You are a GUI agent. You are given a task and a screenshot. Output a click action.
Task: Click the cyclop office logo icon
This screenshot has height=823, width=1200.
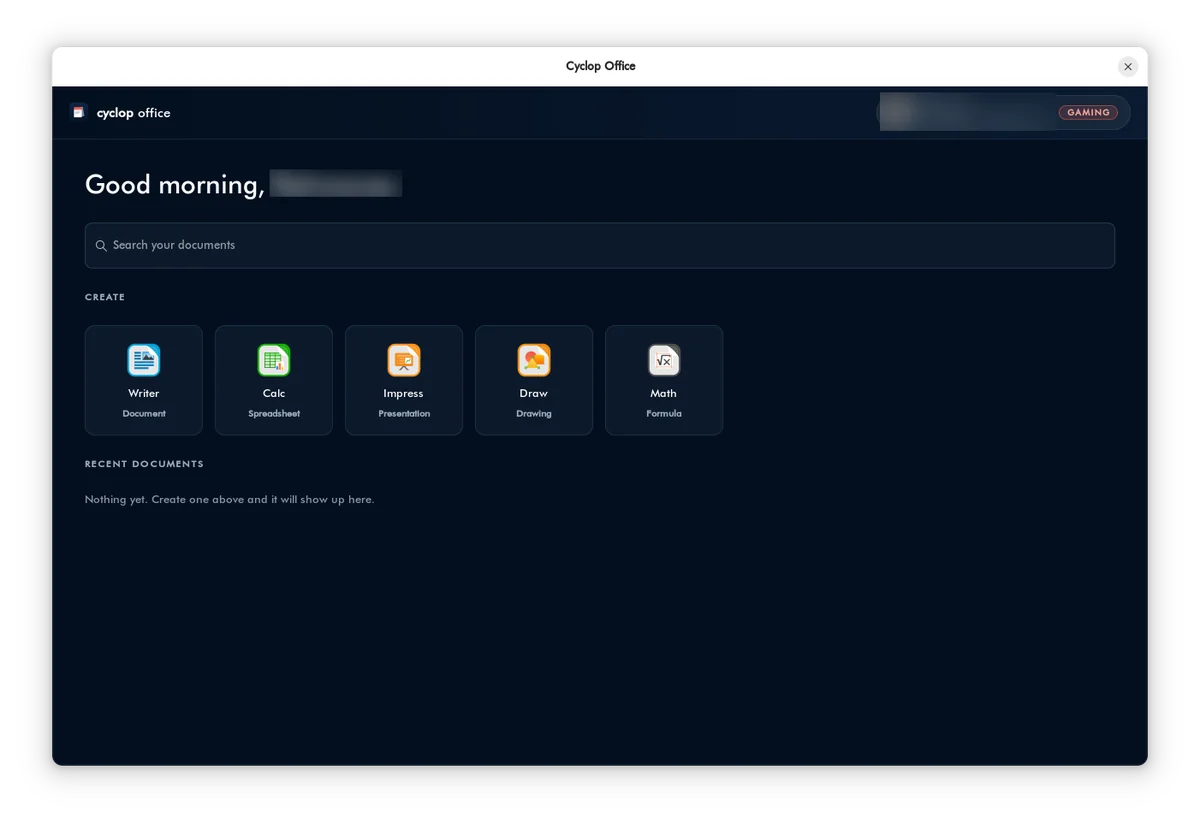click(x=79, y=112)
